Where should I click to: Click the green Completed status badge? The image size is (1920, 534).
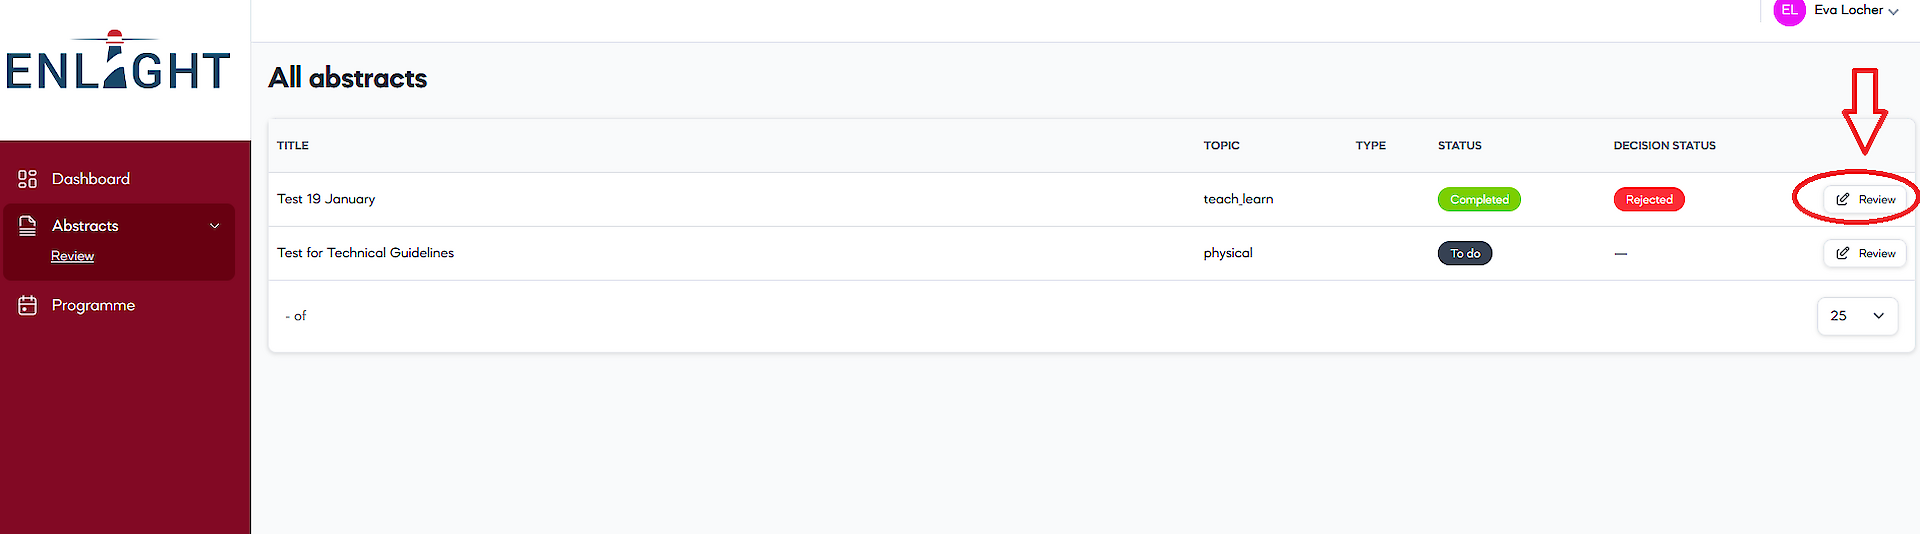[1479, 199]
